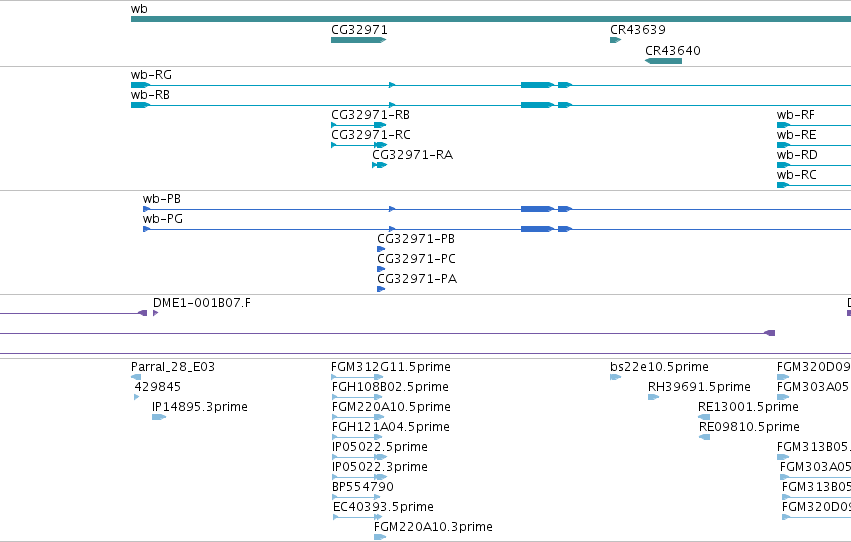
Task: Click the DME1-001B07.F feature arrow
Action: coord(156,313)
